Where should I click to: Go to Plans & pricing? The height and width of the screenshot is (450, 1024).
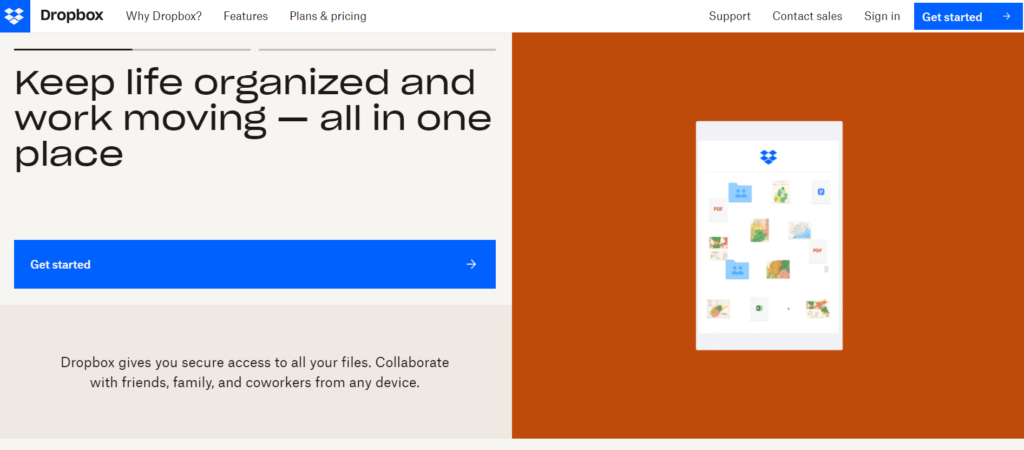pos(328,16)
